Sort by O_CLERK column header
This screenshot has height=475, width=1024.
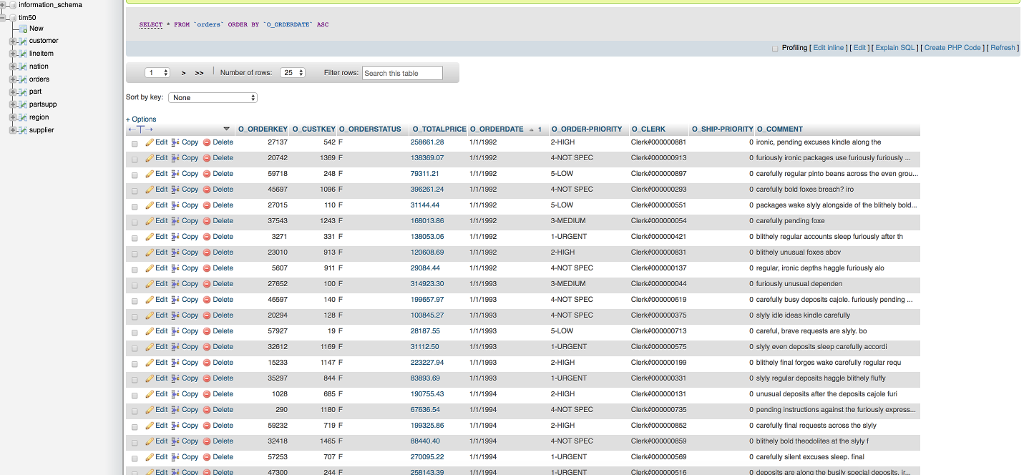(x=649, y=129)
